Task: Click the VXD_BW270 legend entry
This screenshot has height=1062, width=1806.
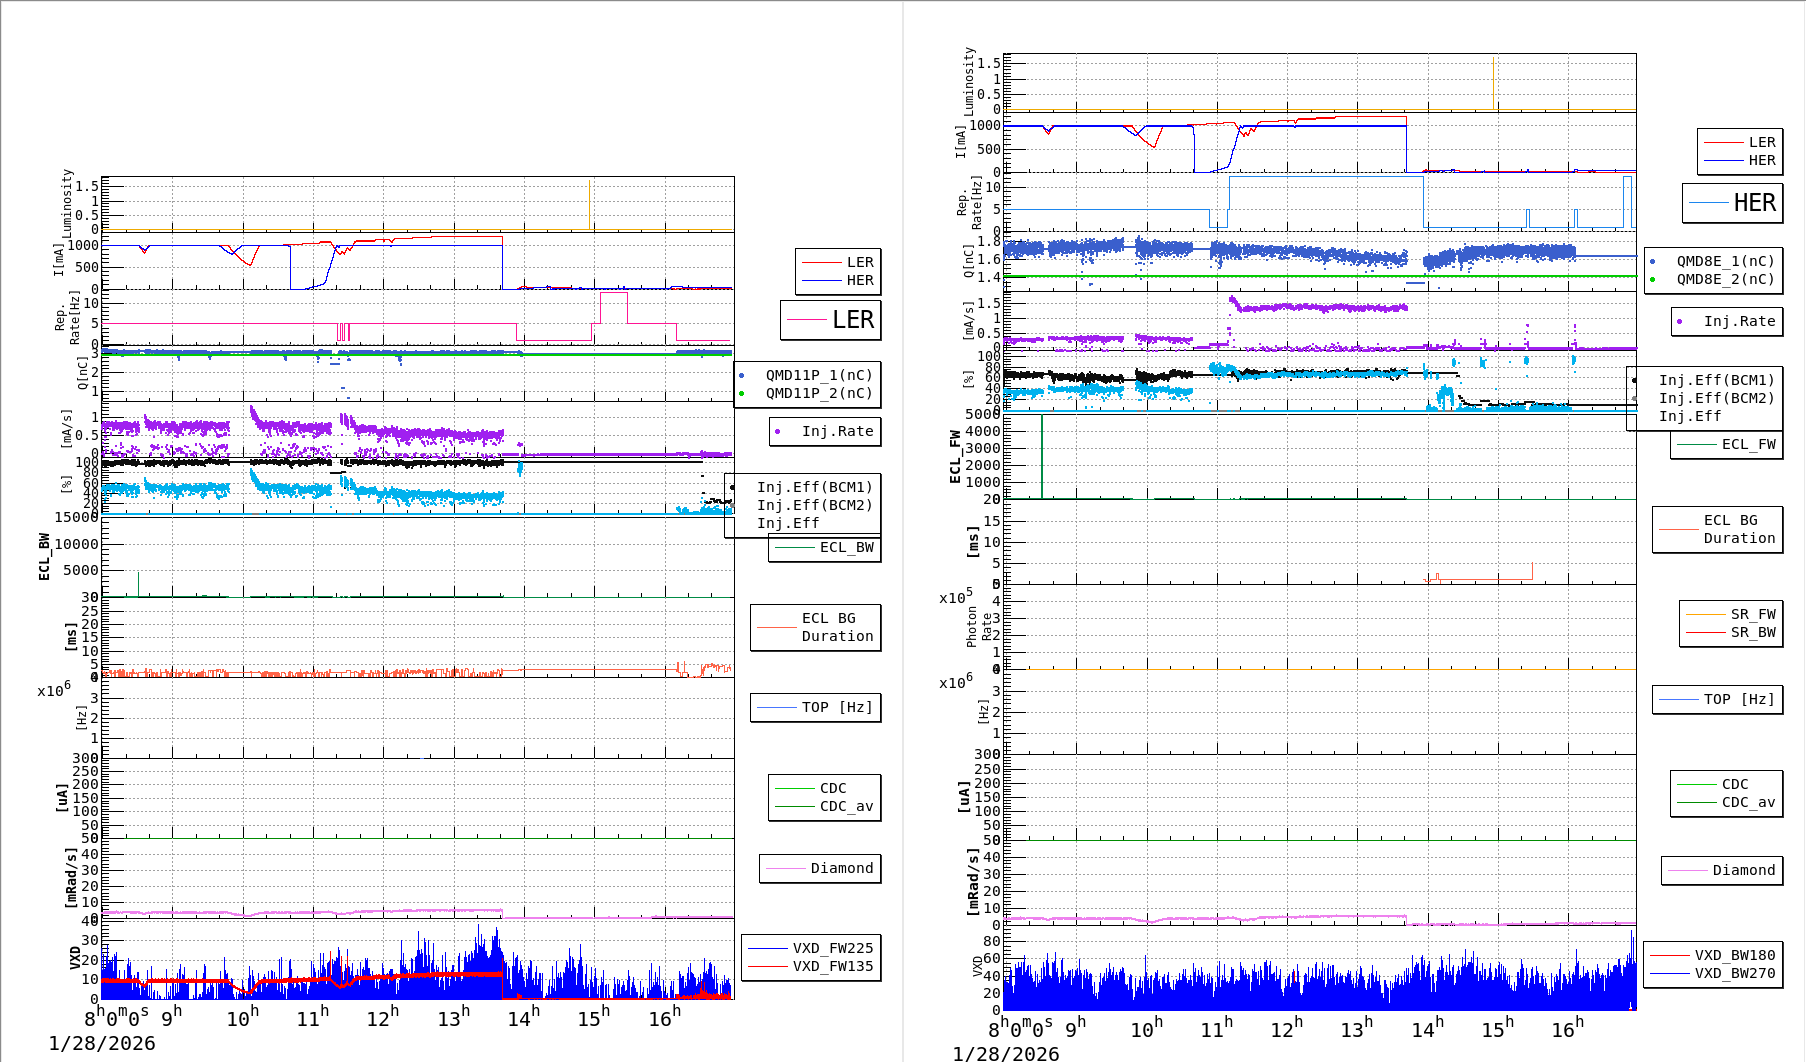Action: click(x=1734, y=973)
